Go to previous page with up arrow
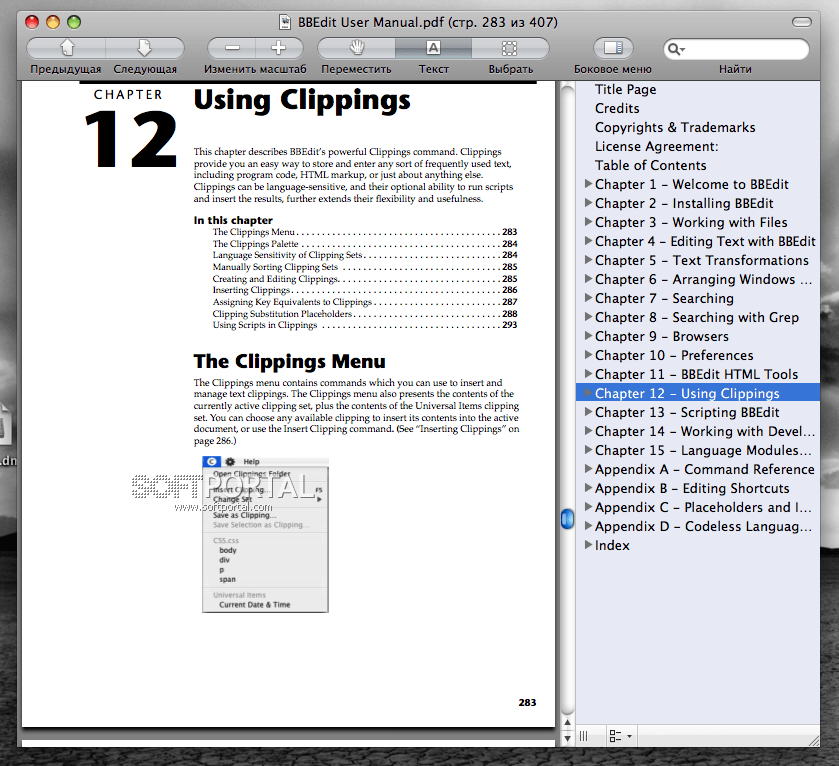Image resolution: width=839 pixels, height=766 pixels. coord(66,48)
